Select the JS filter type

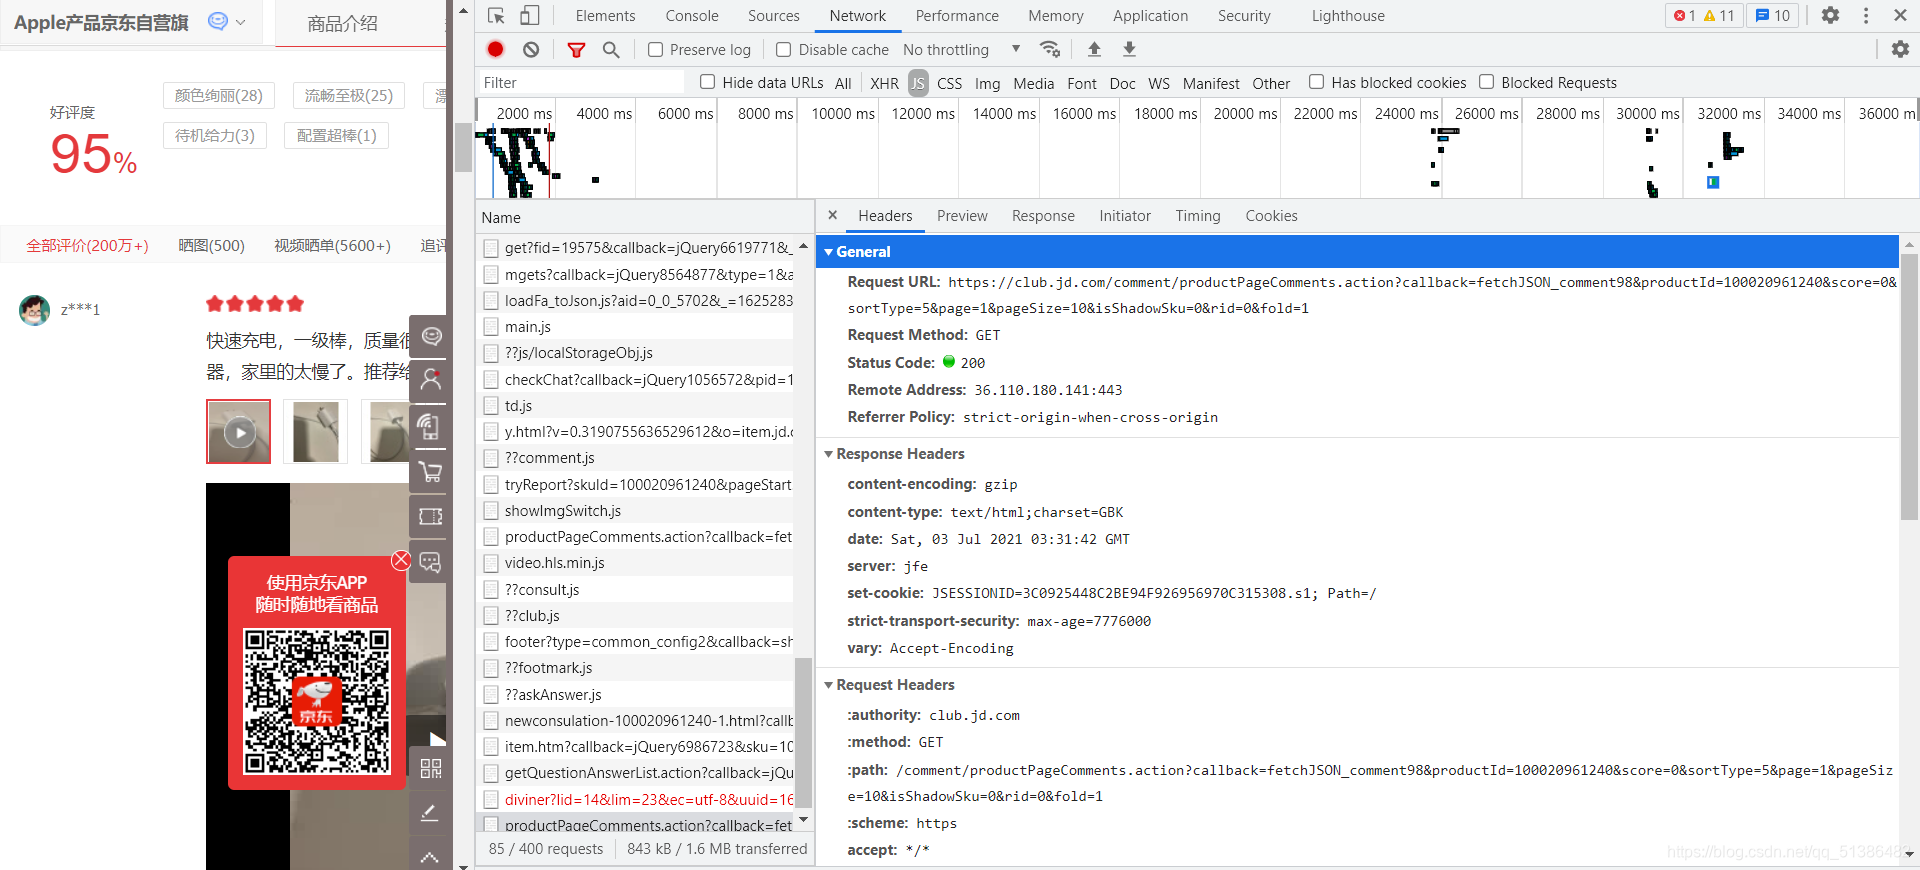(918, 83)
